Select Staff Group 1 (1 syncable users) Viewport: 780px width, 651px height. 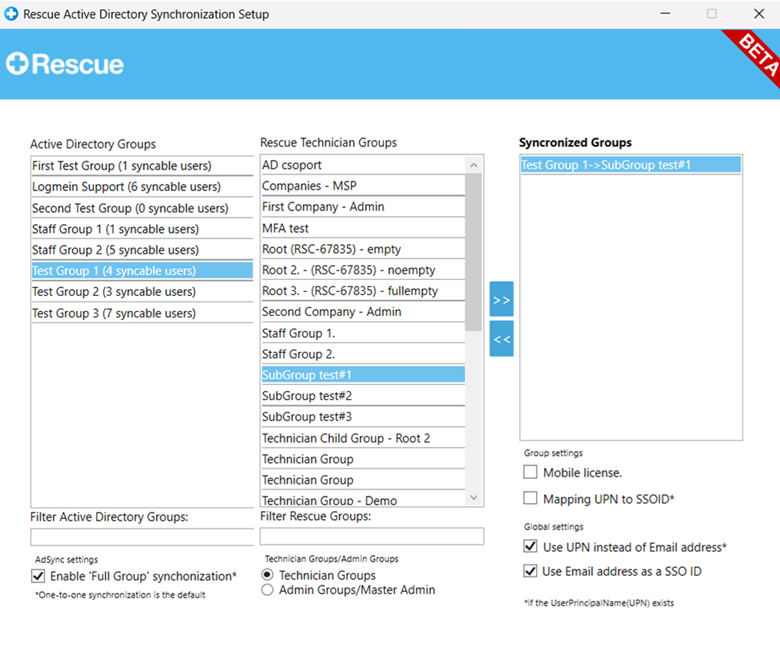tap(142, 229)
